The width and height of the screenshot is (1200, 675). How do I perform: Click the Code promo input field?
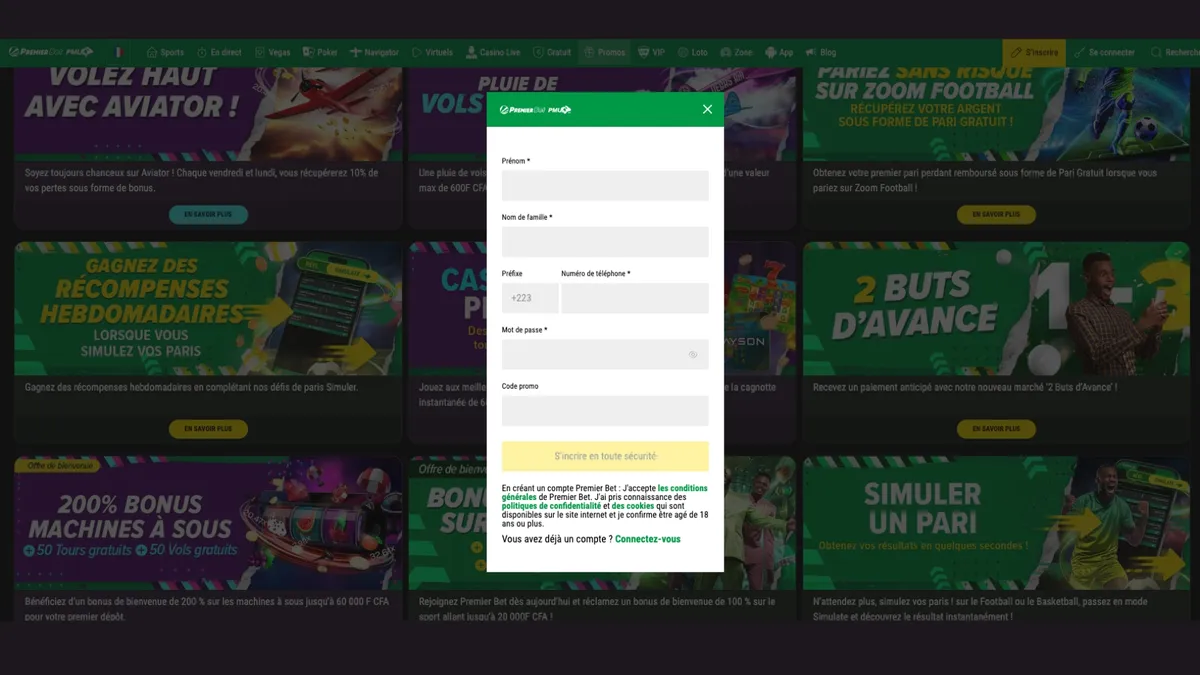point(605,411)
